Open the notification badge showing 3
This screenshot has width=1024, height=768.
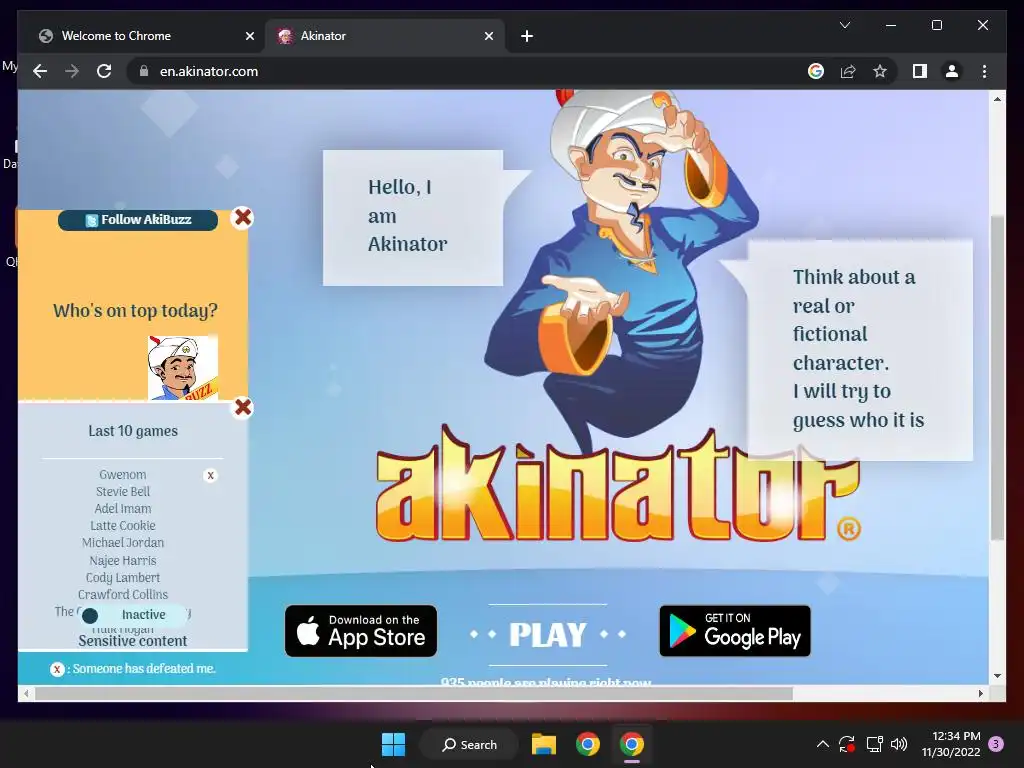tap(996, 744)
